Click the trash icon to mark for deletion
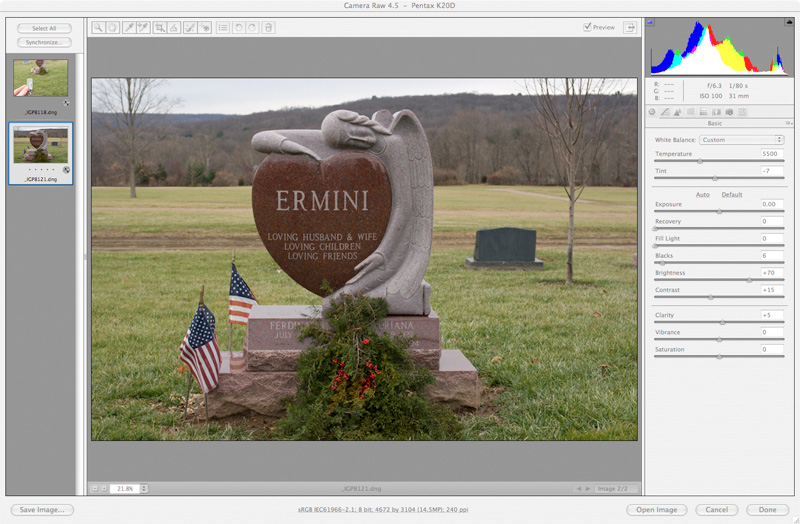Screen dimensions: 800x524 [268, 28]
